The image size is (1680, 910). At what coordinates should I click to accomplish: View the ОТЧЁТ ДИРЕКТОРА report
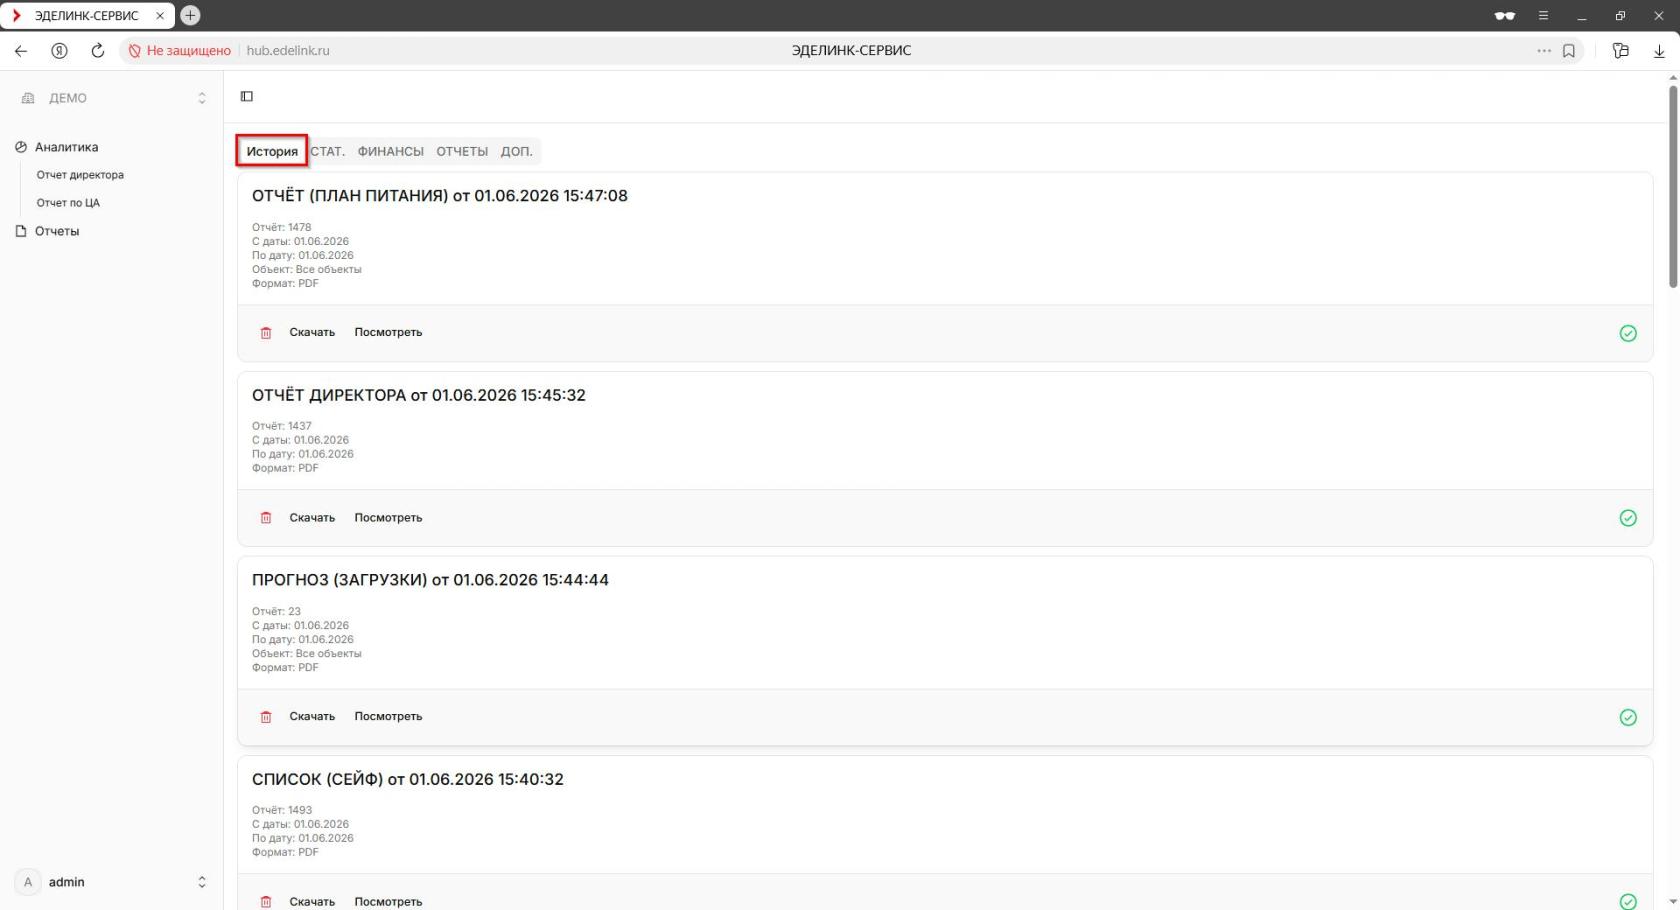tap(388, 517)
